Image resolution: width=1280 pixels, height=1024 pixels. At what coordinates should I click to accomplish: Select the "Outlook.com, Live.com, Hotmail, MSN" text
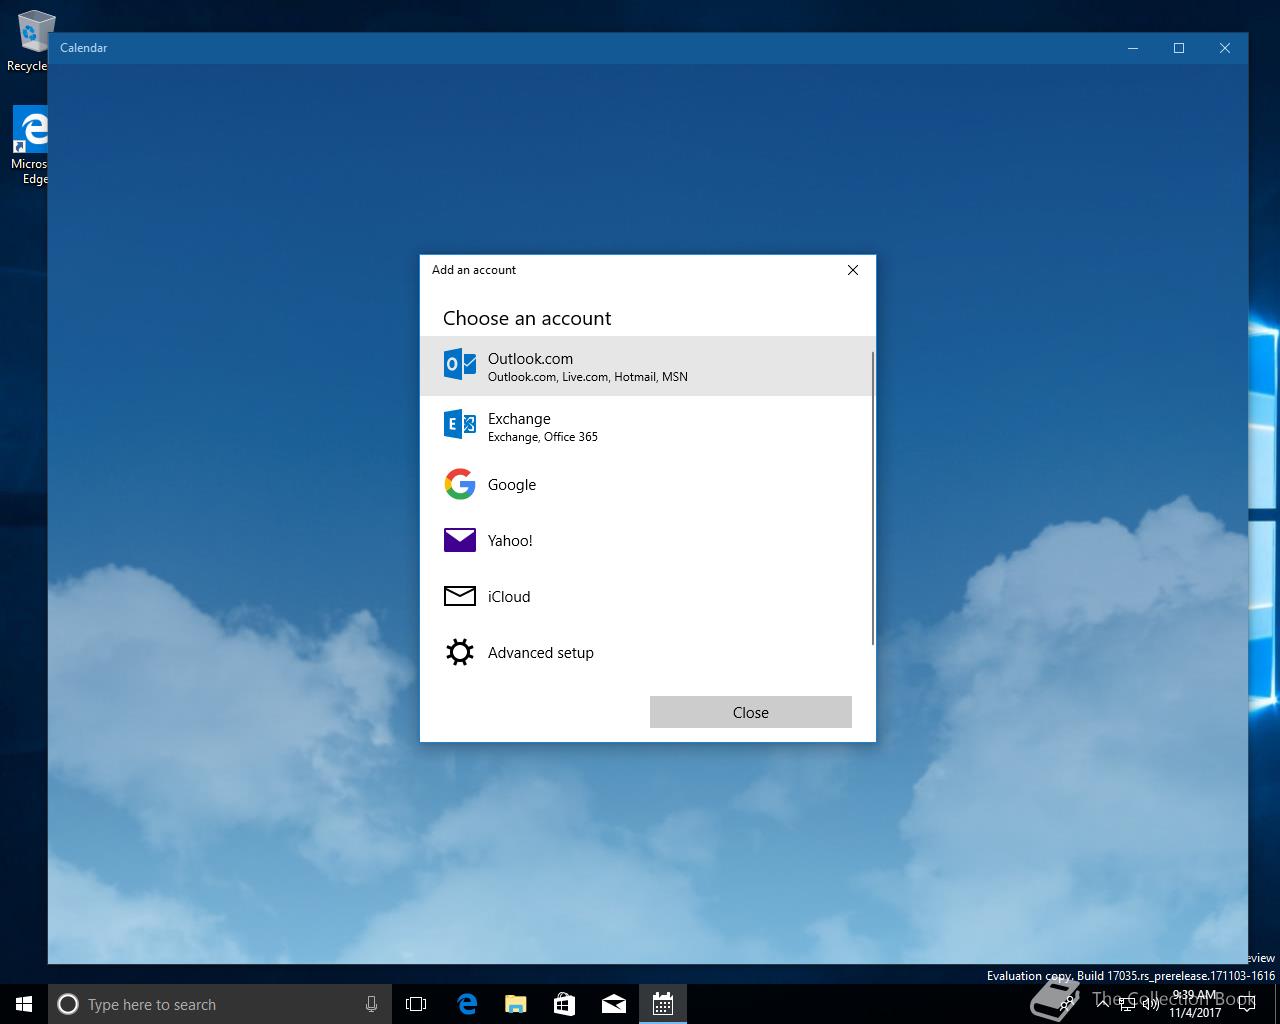point(588,377)
